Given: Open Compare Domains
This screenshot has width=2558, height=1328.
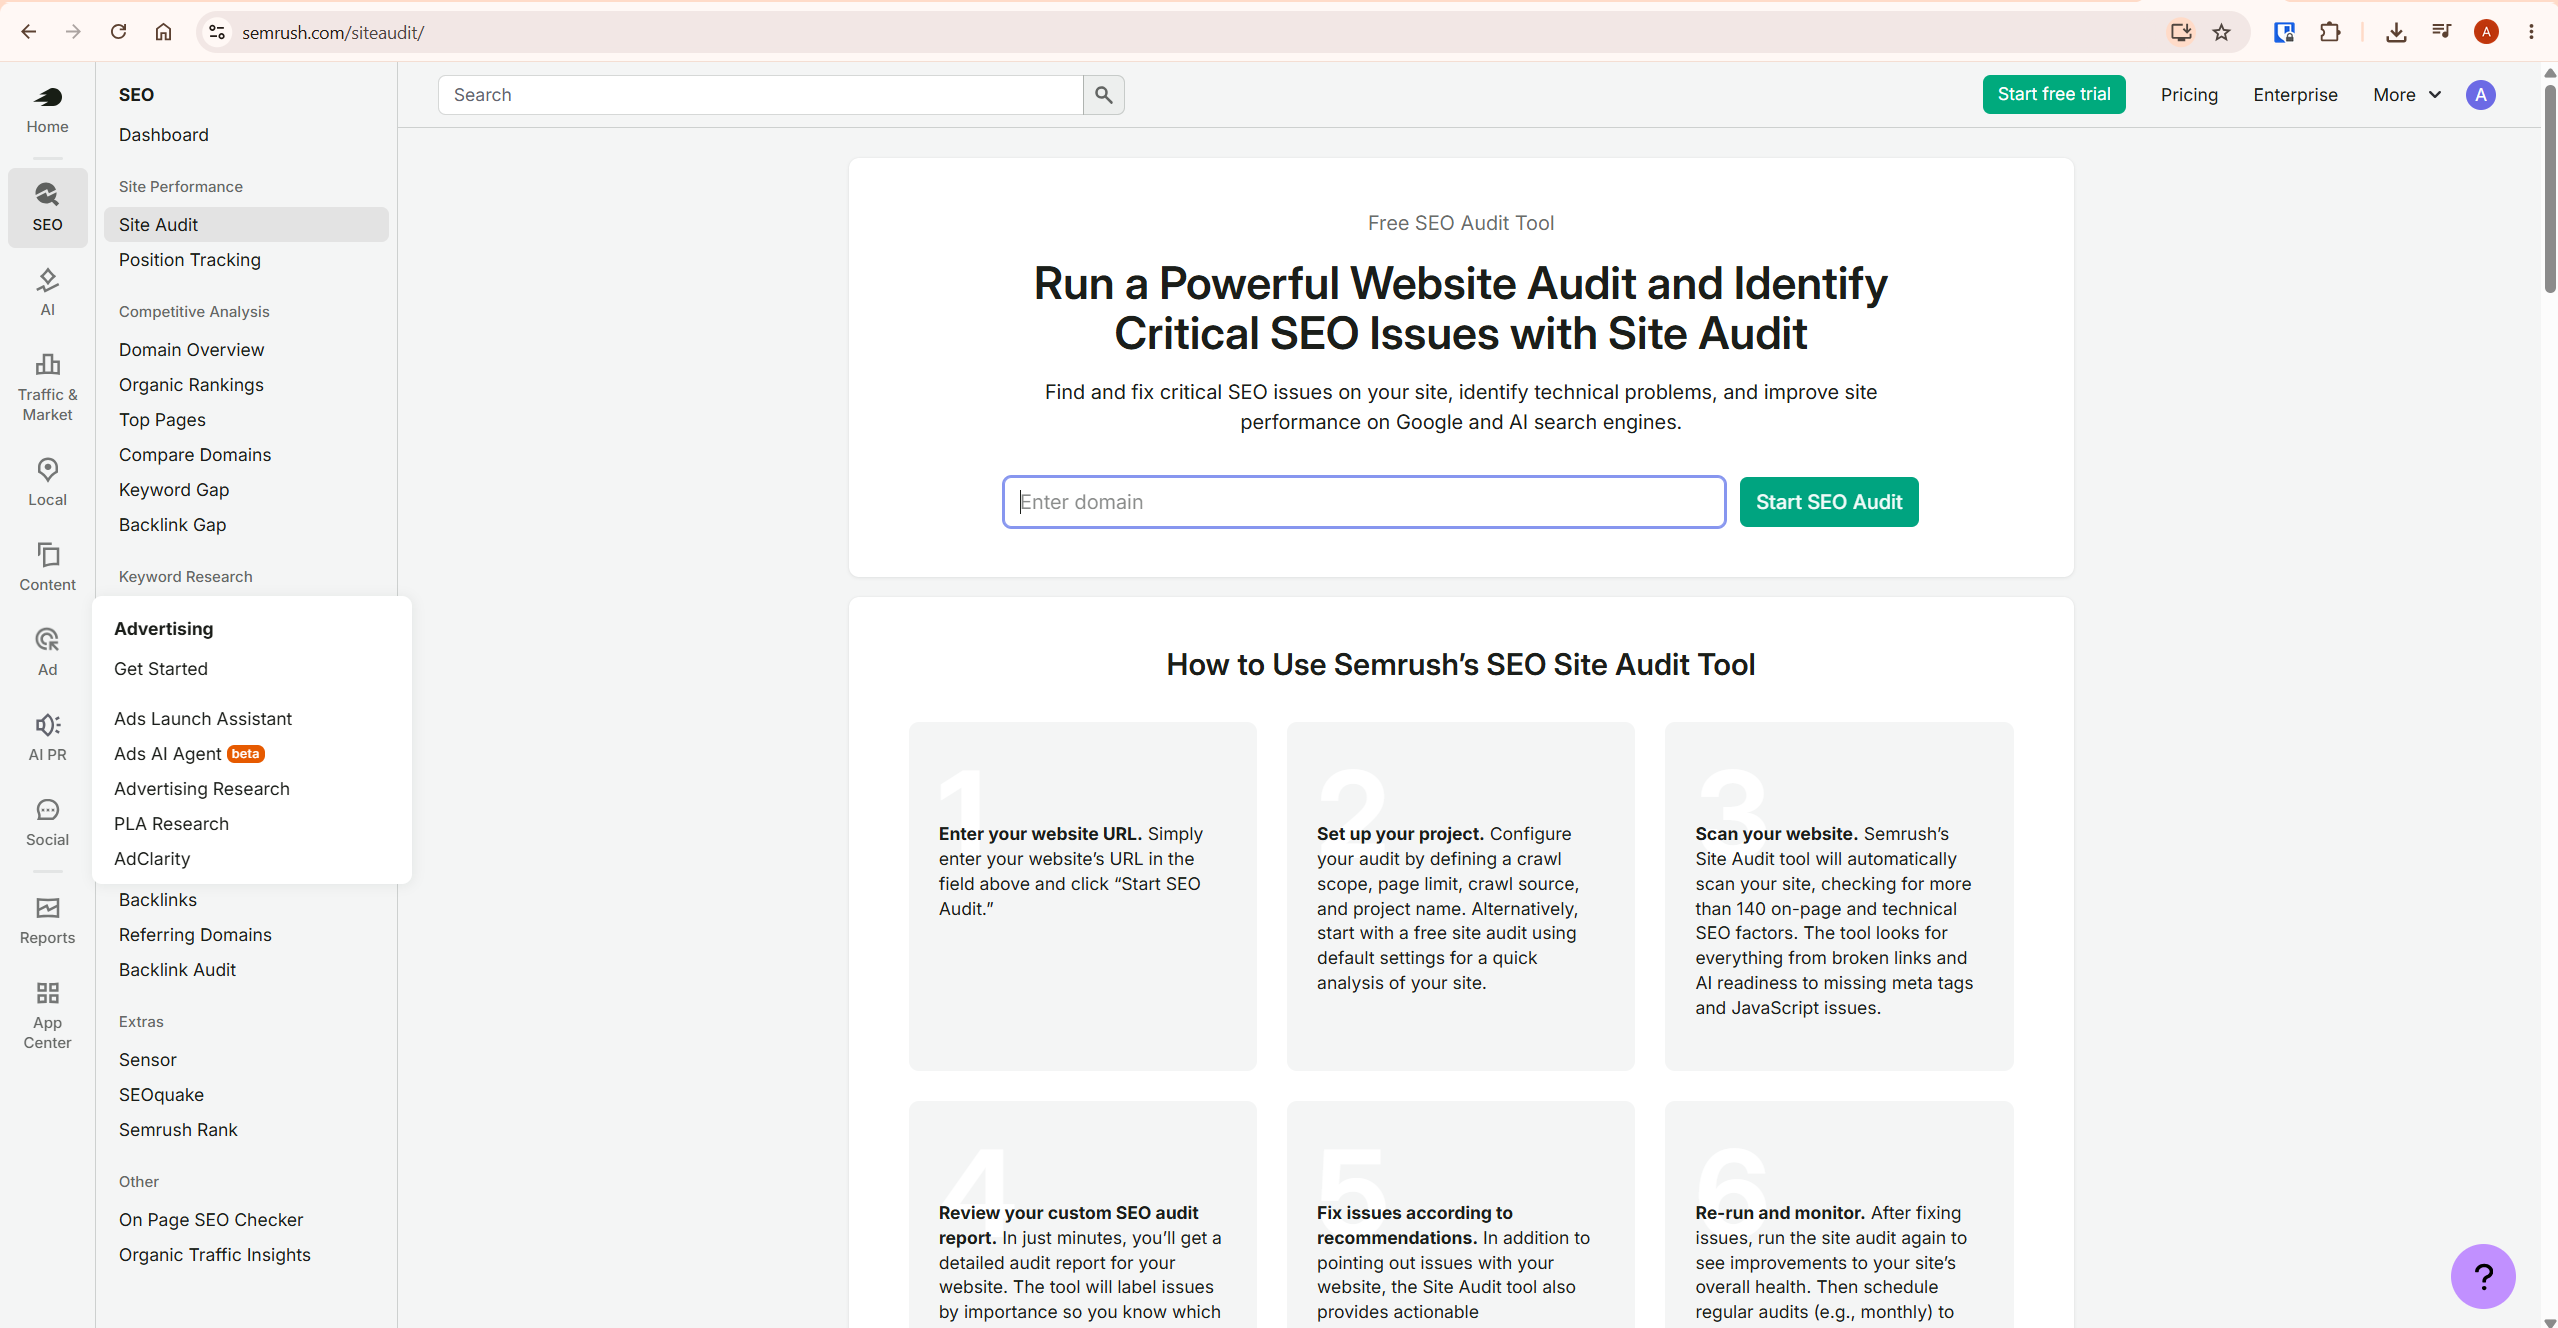Looking at the screenshot, I should pyautogui.click(x=195, y=455).
